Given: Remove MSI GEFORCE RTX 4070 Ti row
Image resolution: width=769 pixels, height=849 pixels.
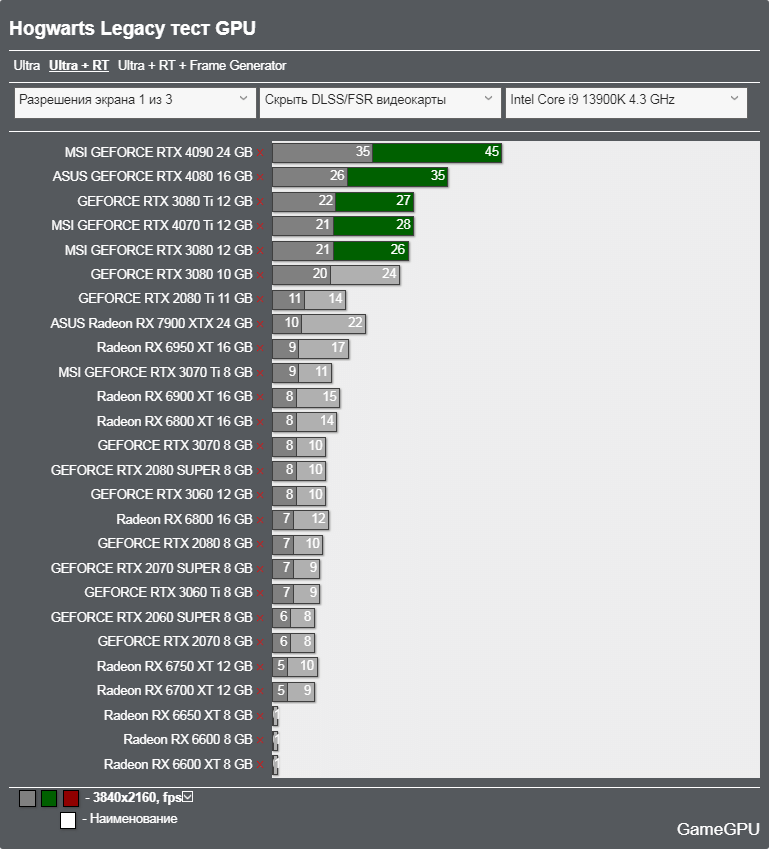Looking at the screenshot, I should coord(260,226).
